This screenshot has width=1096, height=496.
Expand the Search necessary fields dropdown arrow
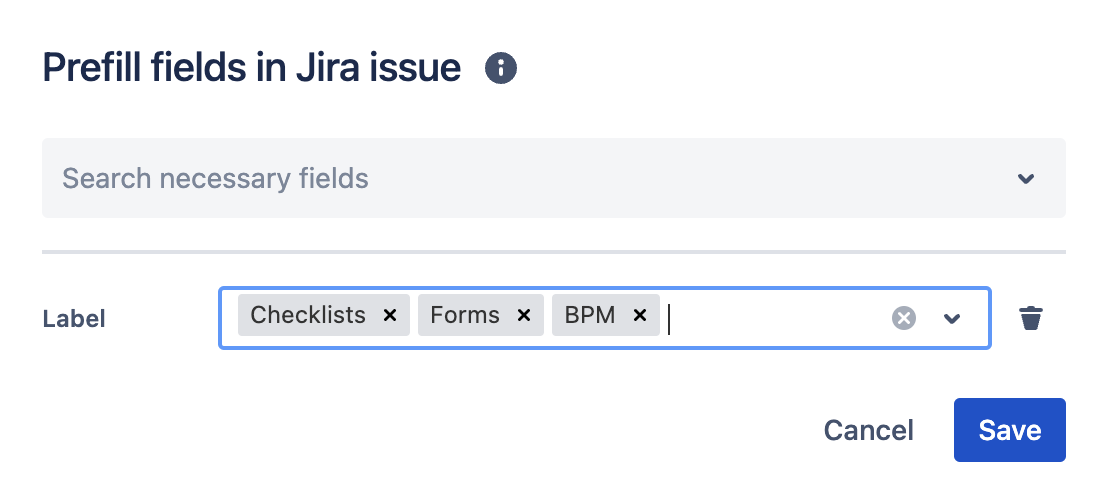coord(1025,179)
